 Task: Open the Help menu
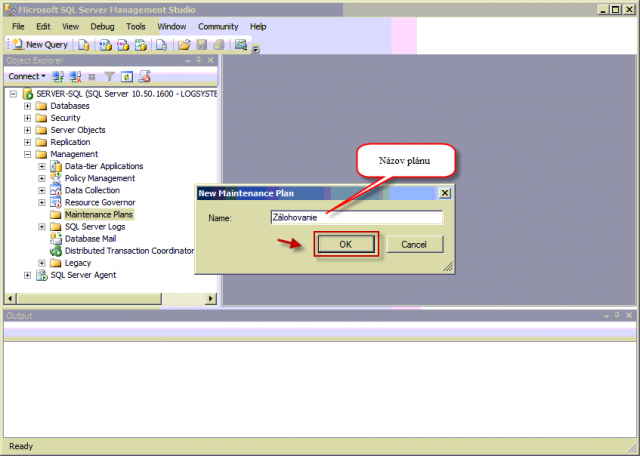point(258,27)
